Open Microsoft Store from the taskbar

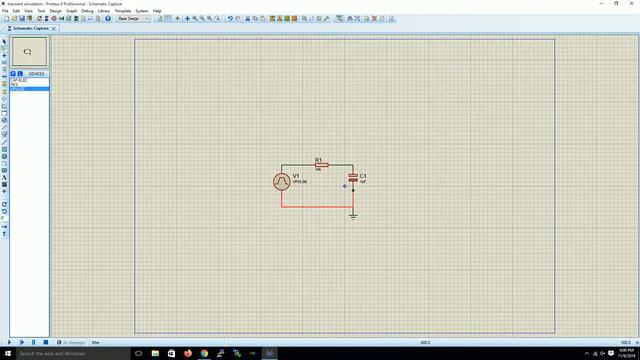click(171, 353)
